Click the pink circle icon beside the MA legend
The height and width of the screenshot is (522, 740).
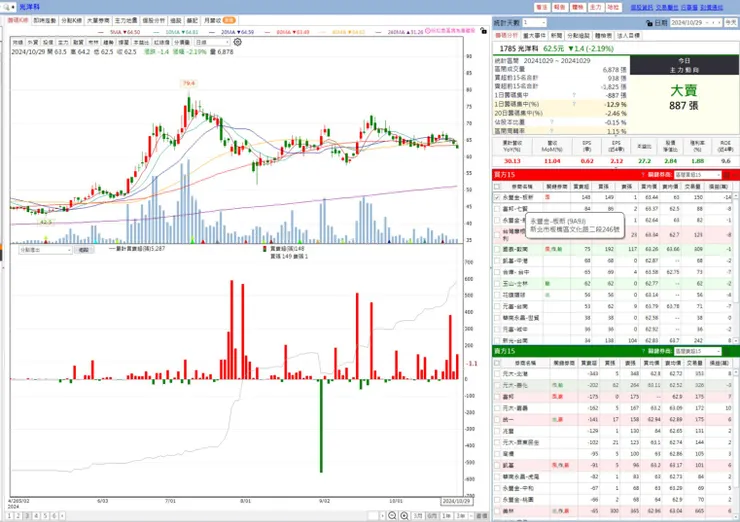click(428, 31)
